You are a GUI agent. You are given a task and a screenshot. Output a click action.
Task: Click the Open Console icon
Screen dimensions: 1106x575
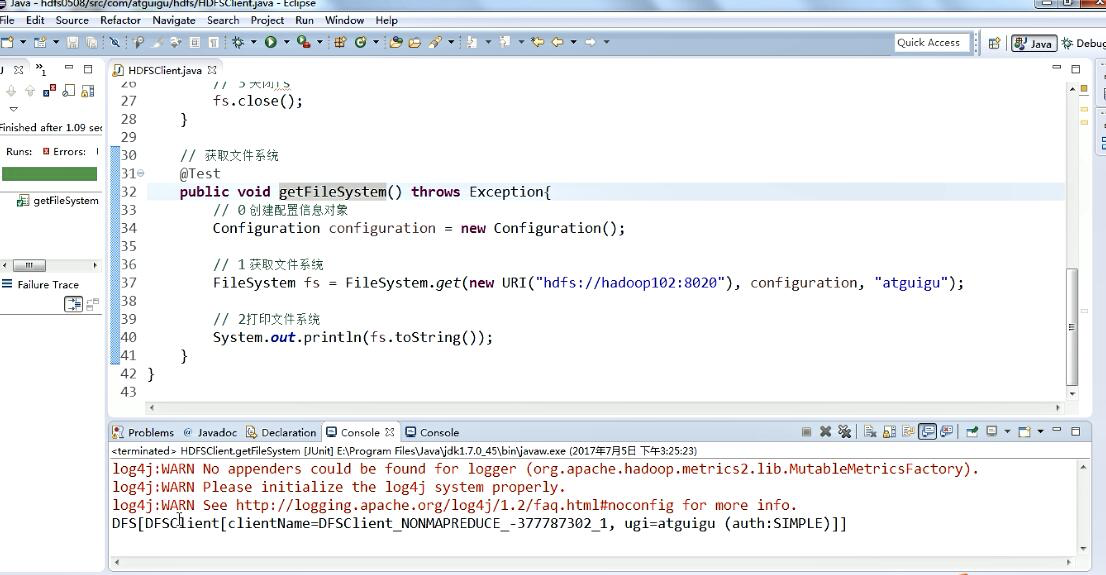[1025, 432]
